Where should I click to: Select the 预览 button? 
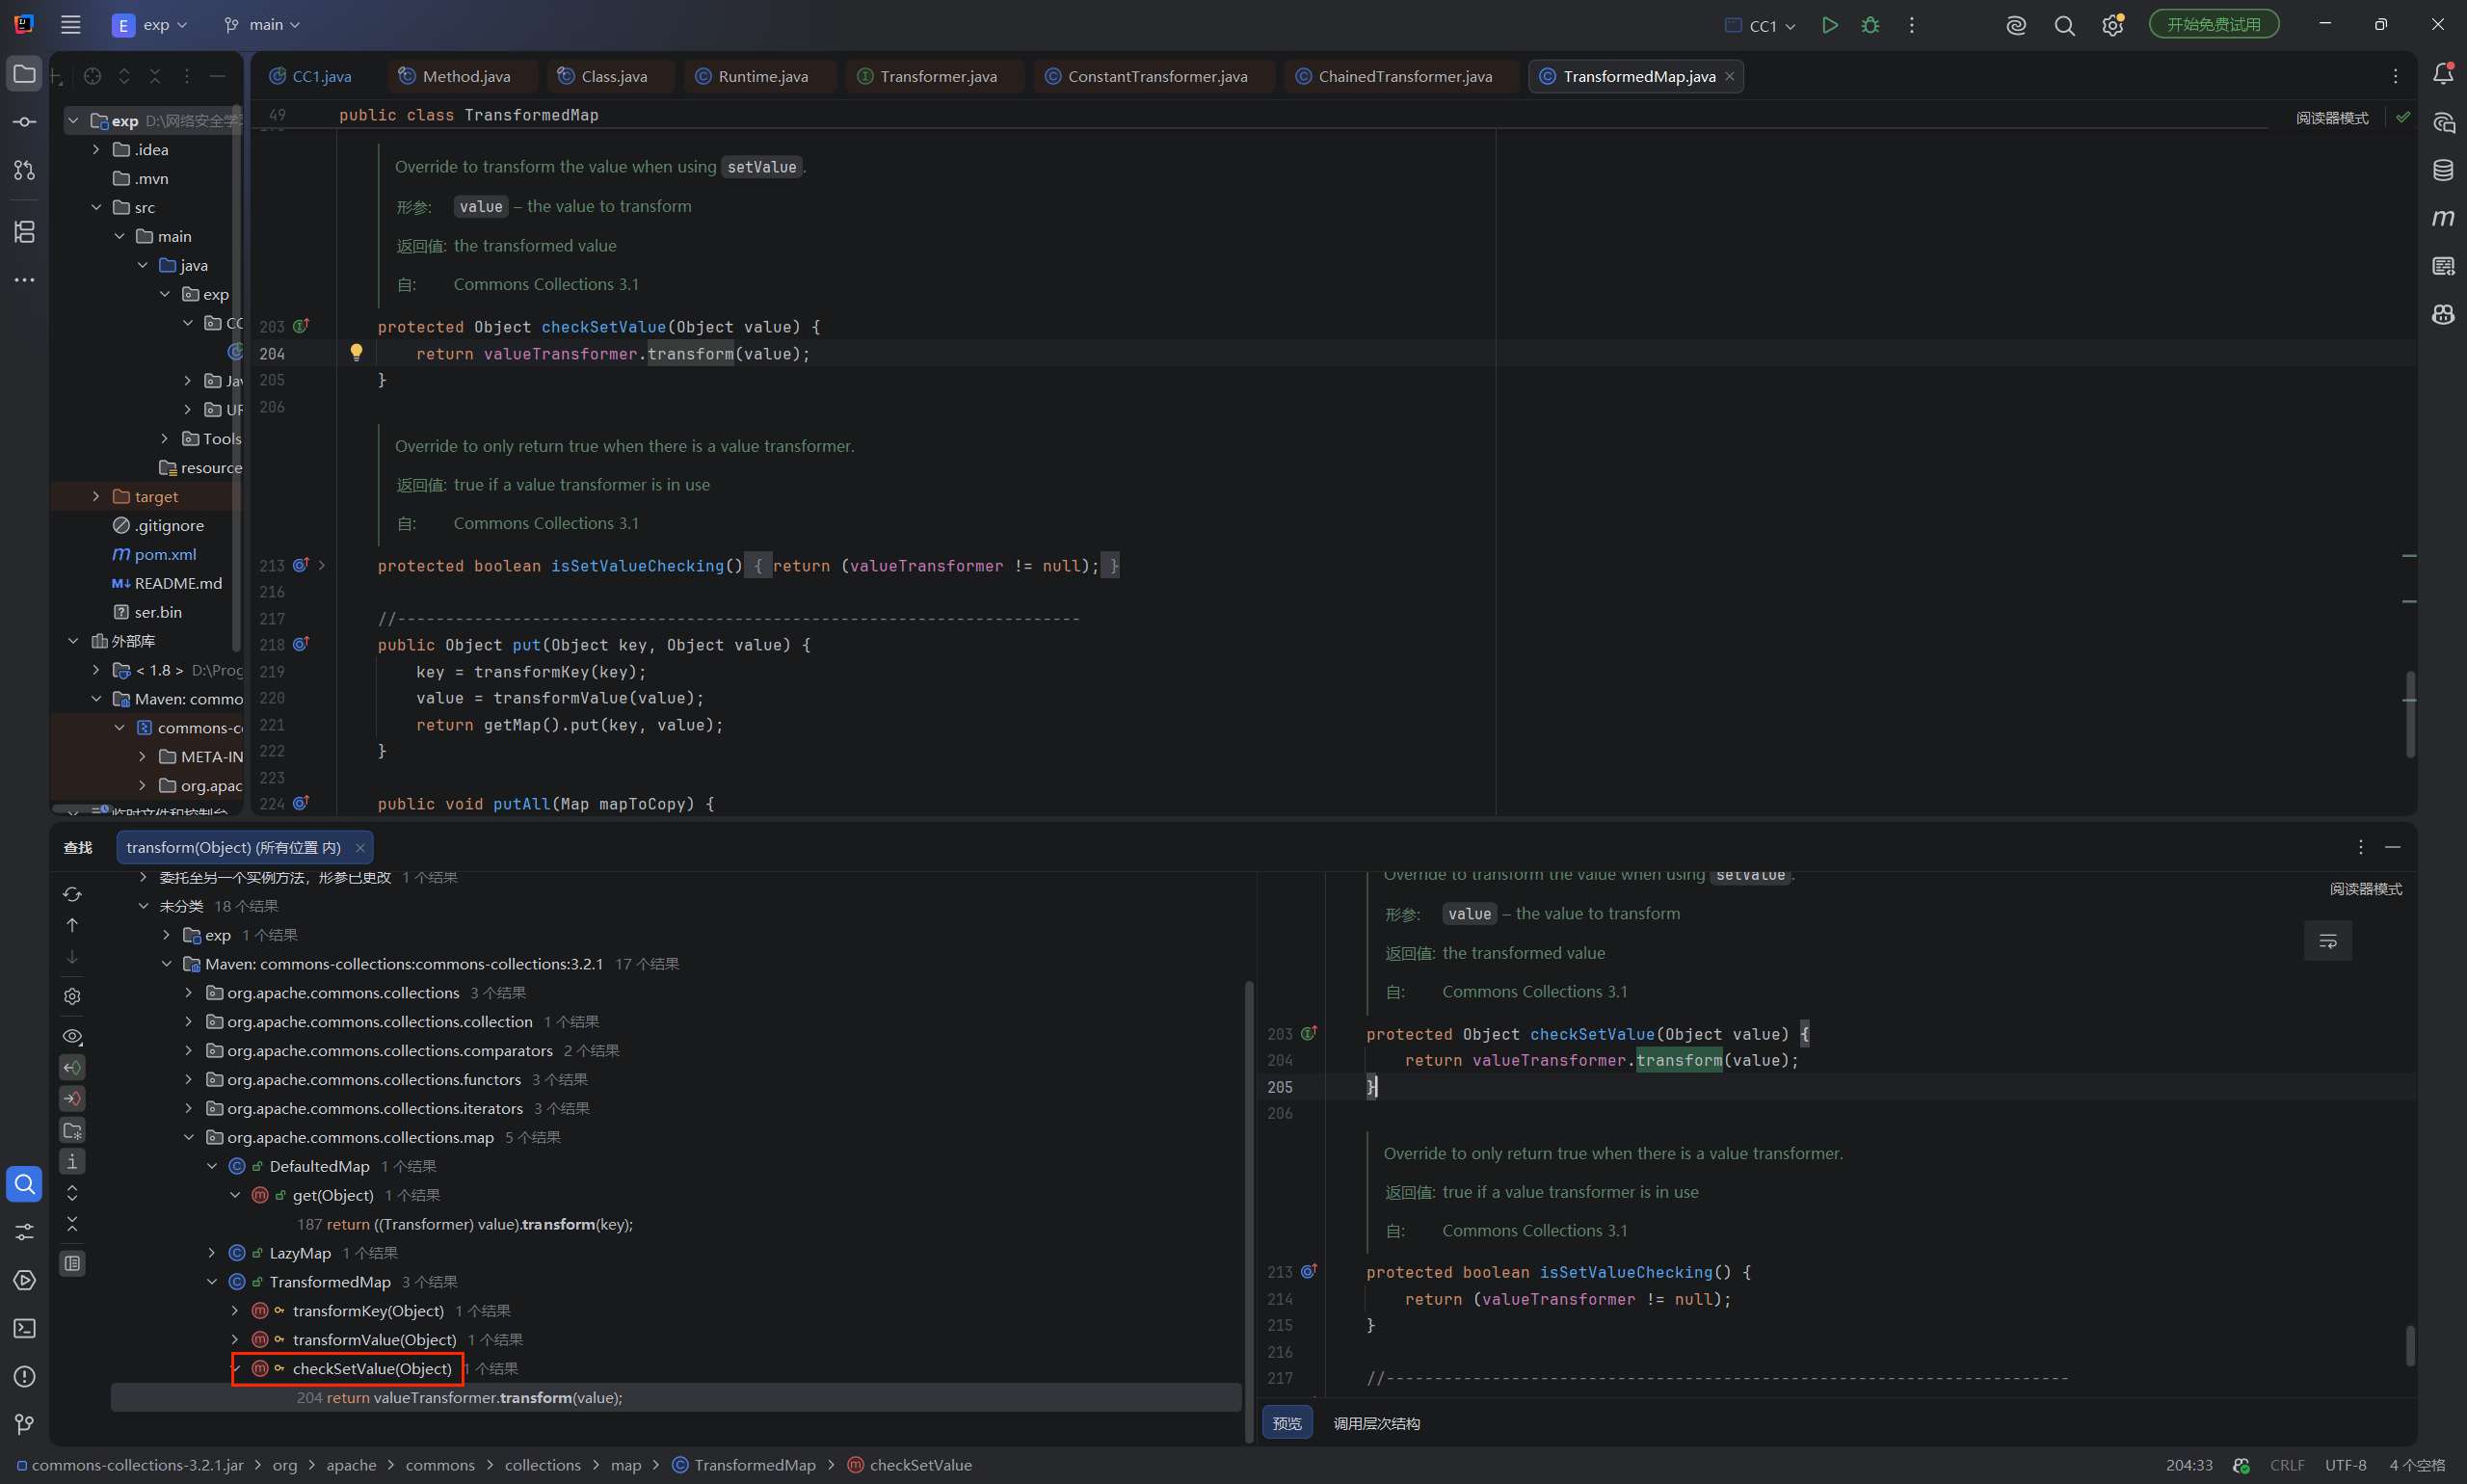(x=1287, y=1423)
